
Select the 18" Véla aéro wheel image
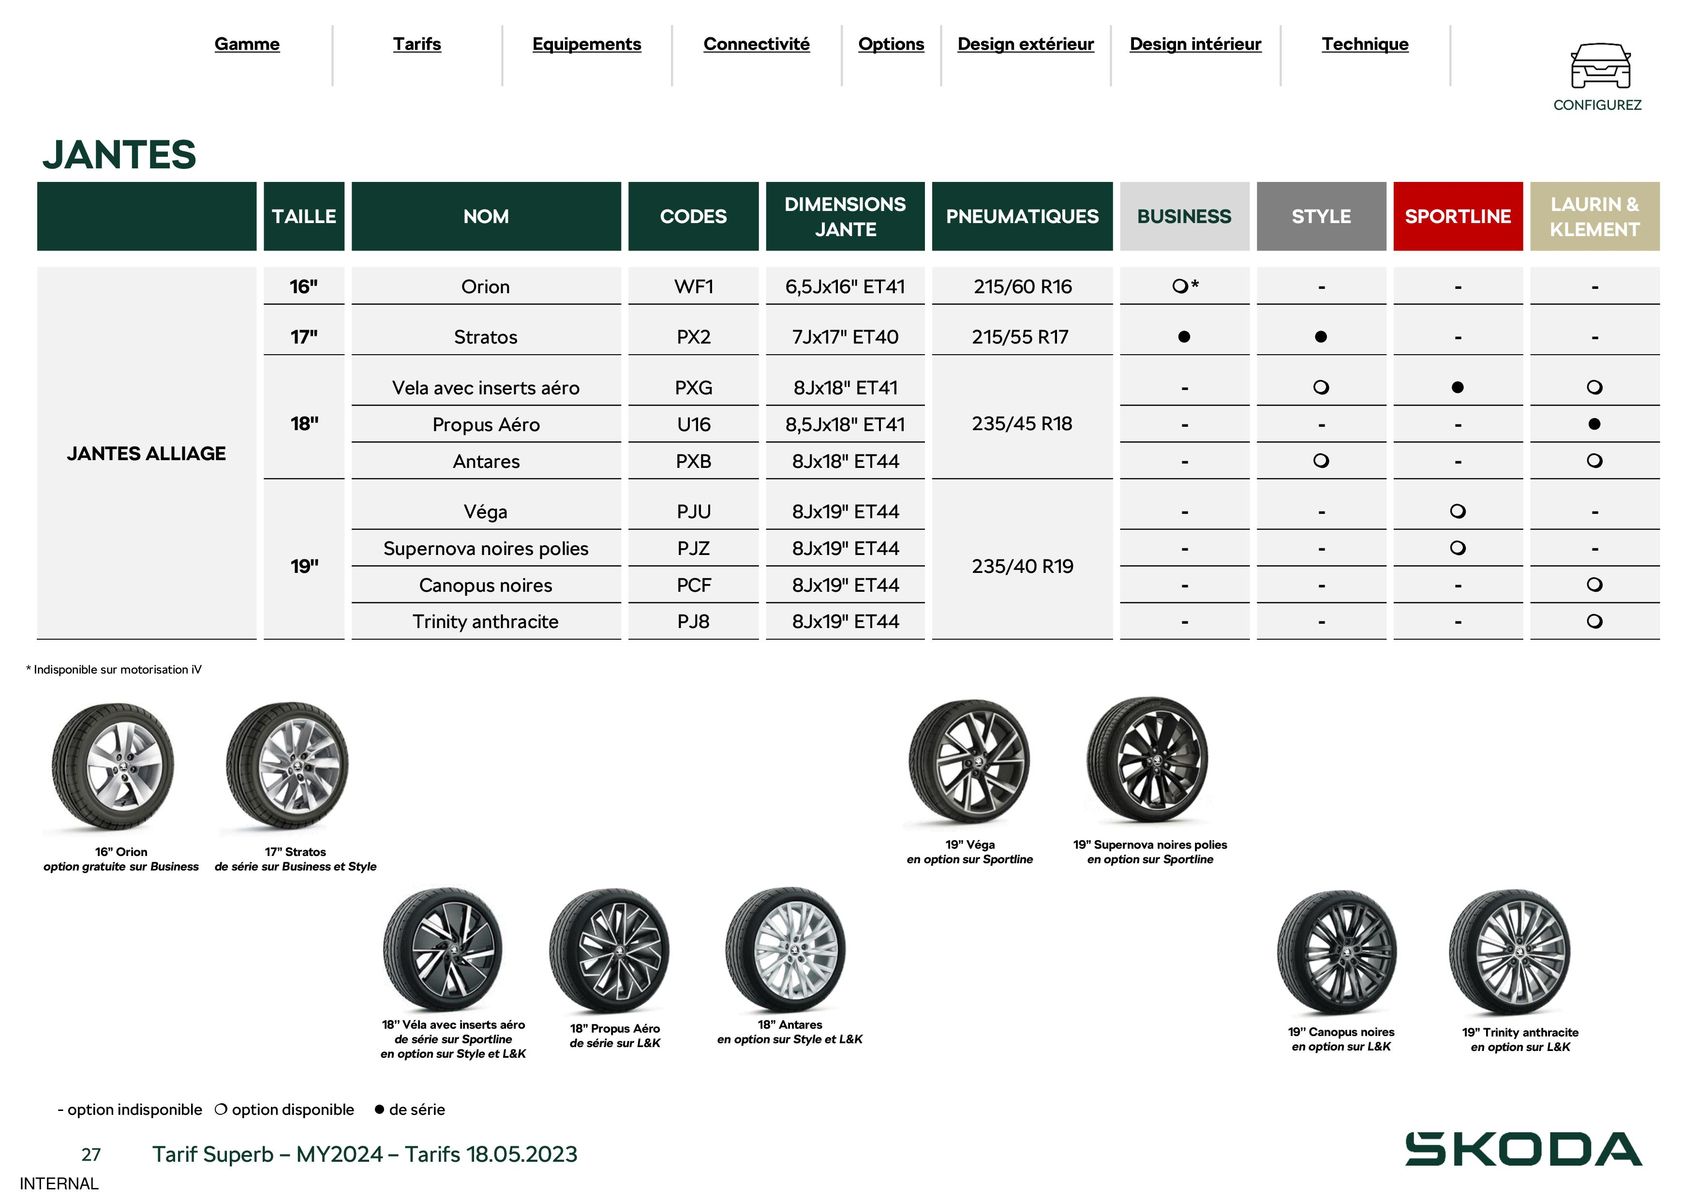tap(443, 949)
